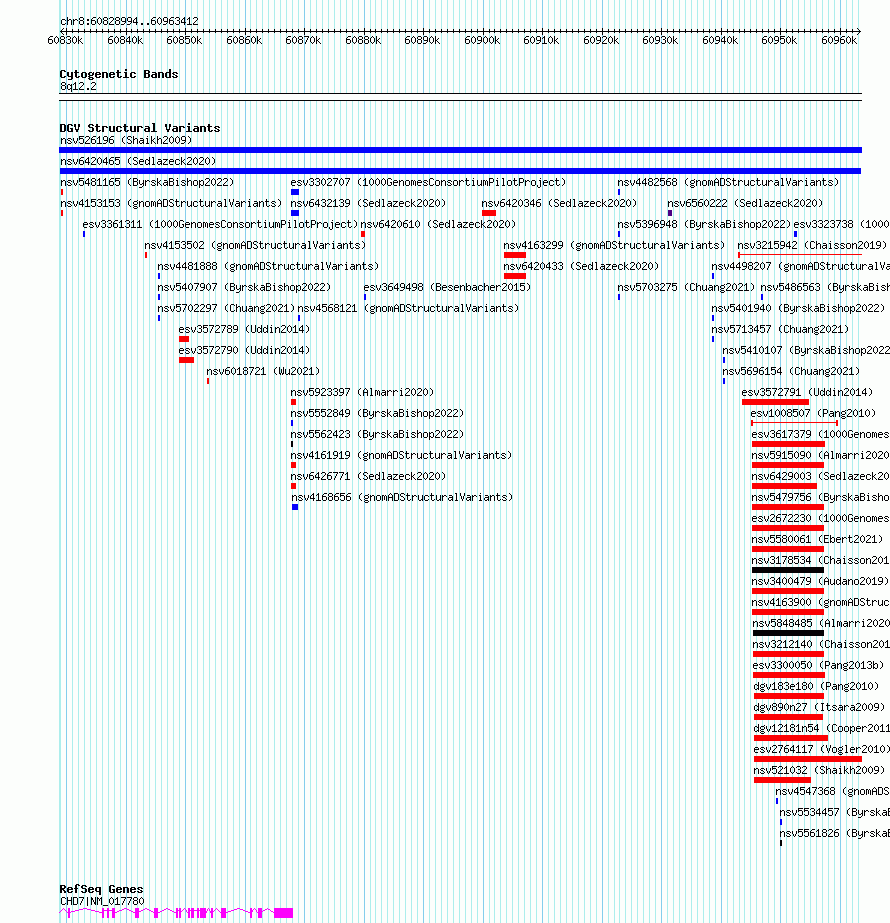This screenshot has height=923, width=890.
Task: Click nsv521032 (Shaikh2009) label
Action: pos(819,771)
